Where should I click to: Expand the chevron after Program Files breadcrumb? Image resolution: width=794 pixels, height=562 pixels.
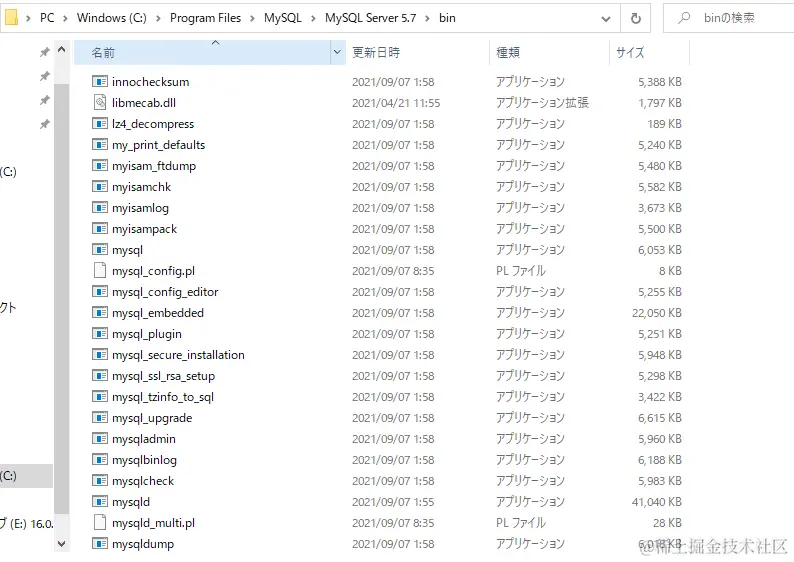(252, 18)
